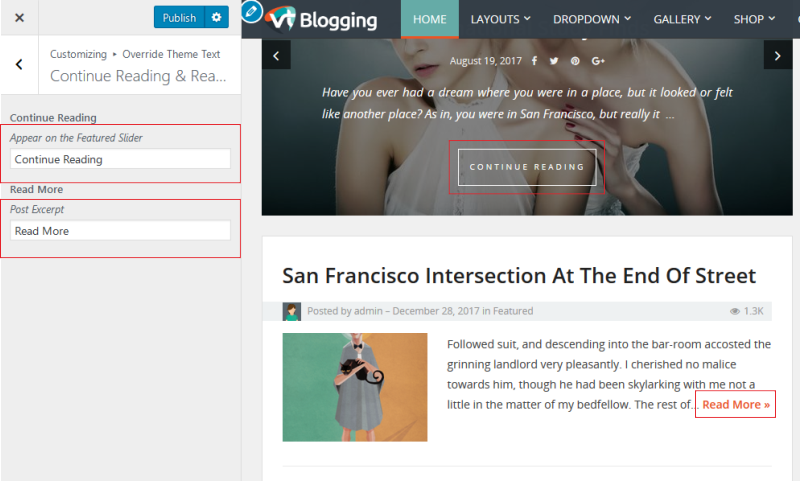The width and height of the screenshot is (800, 481).
Task: Expand the Dropdown nav menu
Action: click(592, 19)
